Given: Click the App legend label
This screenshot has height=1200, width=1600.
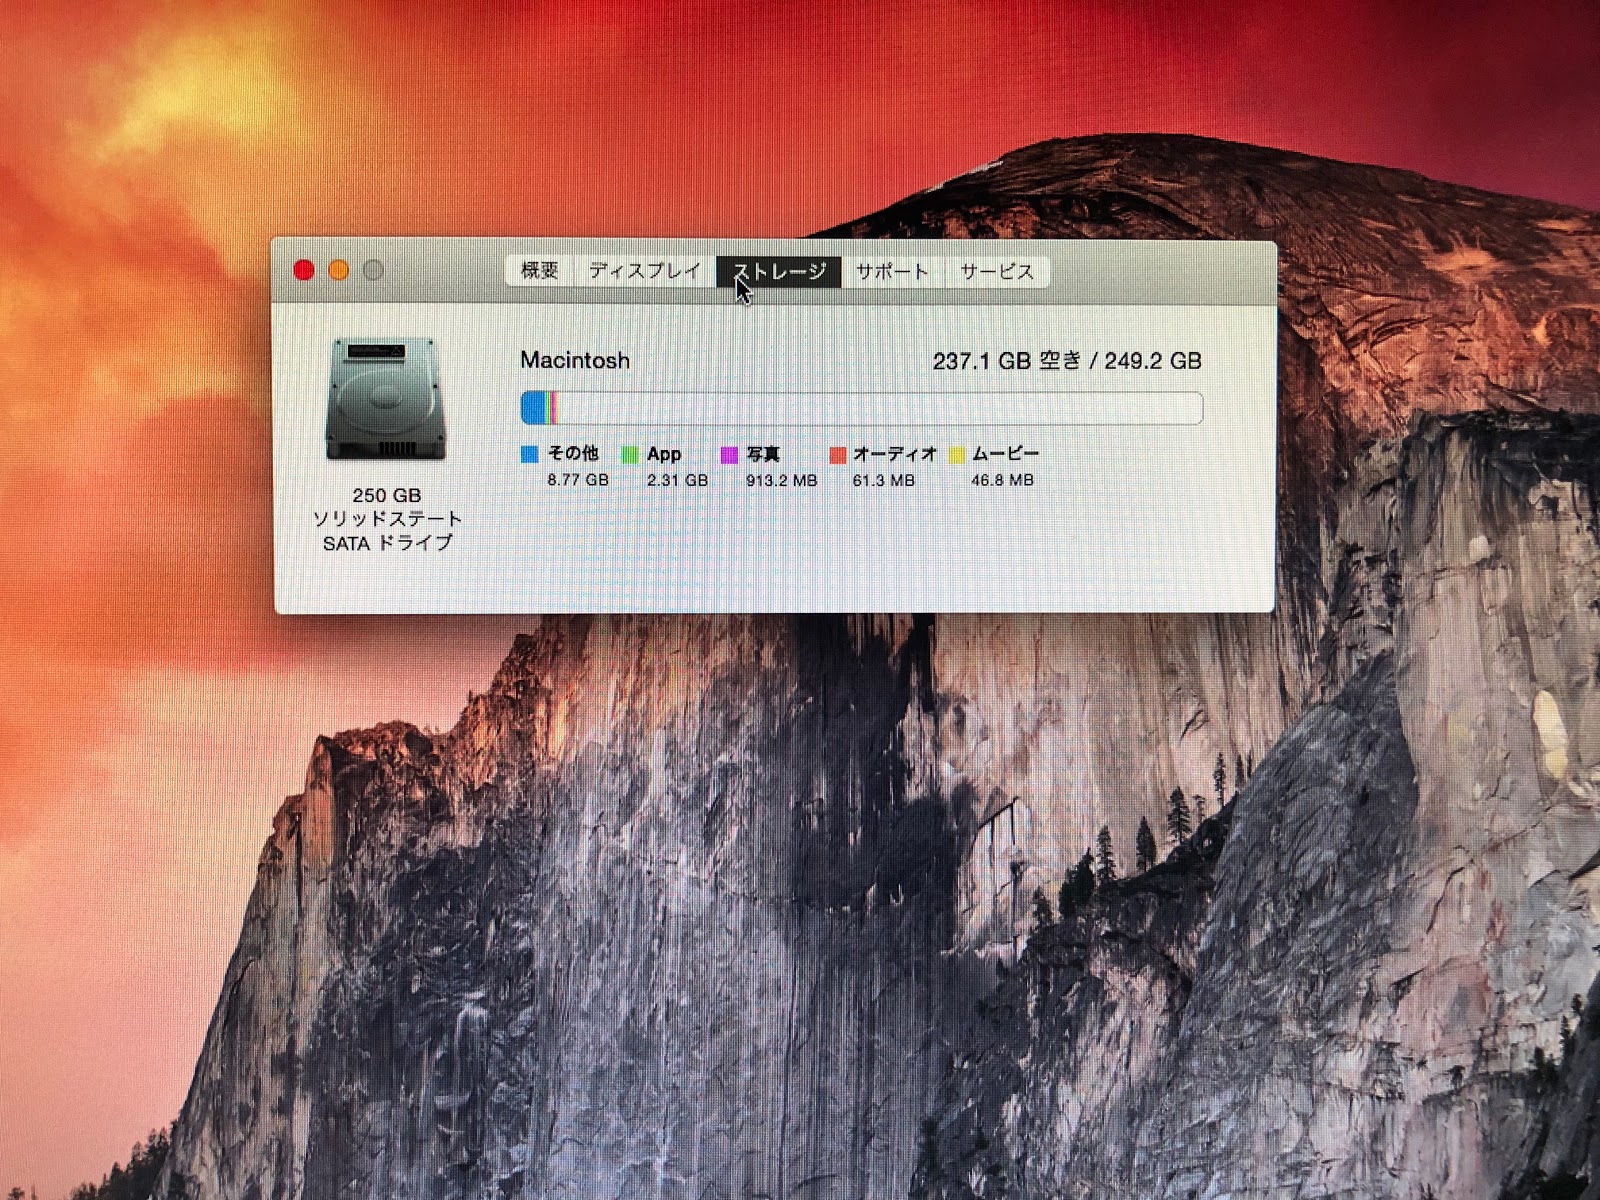Looking at the screenshot, I should [x=664, y=454].
